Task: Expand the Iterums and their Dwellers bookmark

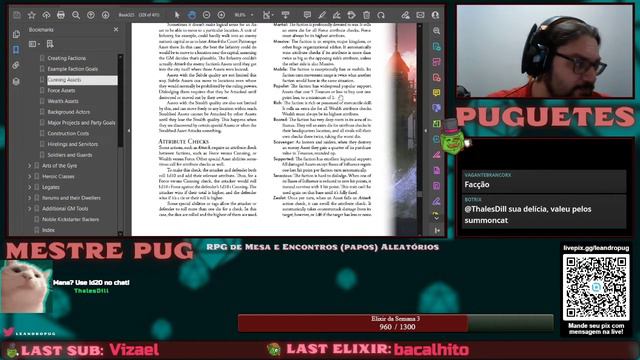Action: pos(29,198)
